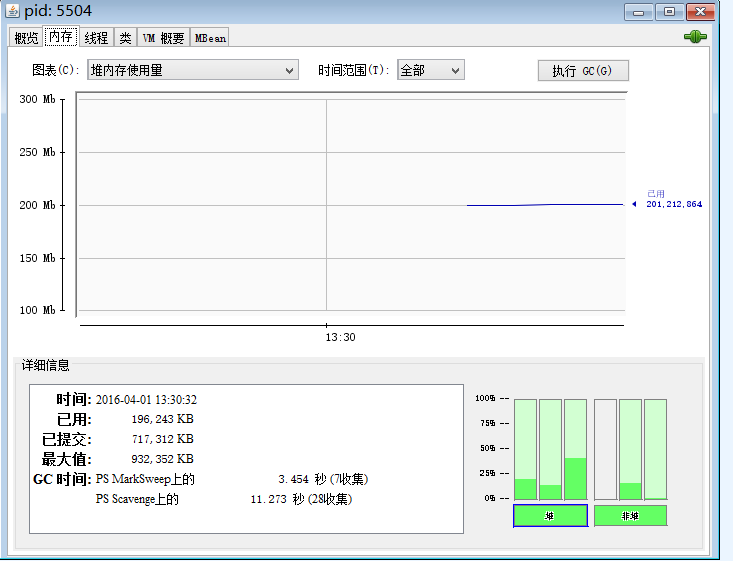Click the 已用 201,212,864 chart marker
This screenshot has height=561, width=733.
click(x=668, y=200)
